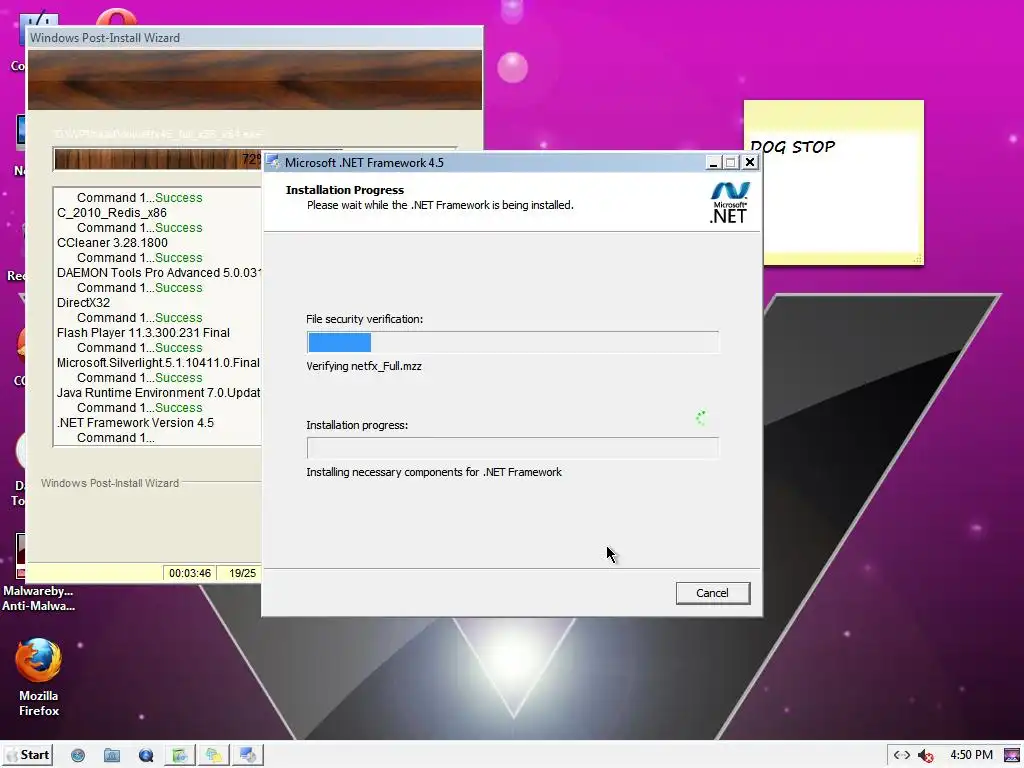Click the DOG STOP sticky note
The height and width of the screenshot is (768, 1024).
[x=833, y=183]
